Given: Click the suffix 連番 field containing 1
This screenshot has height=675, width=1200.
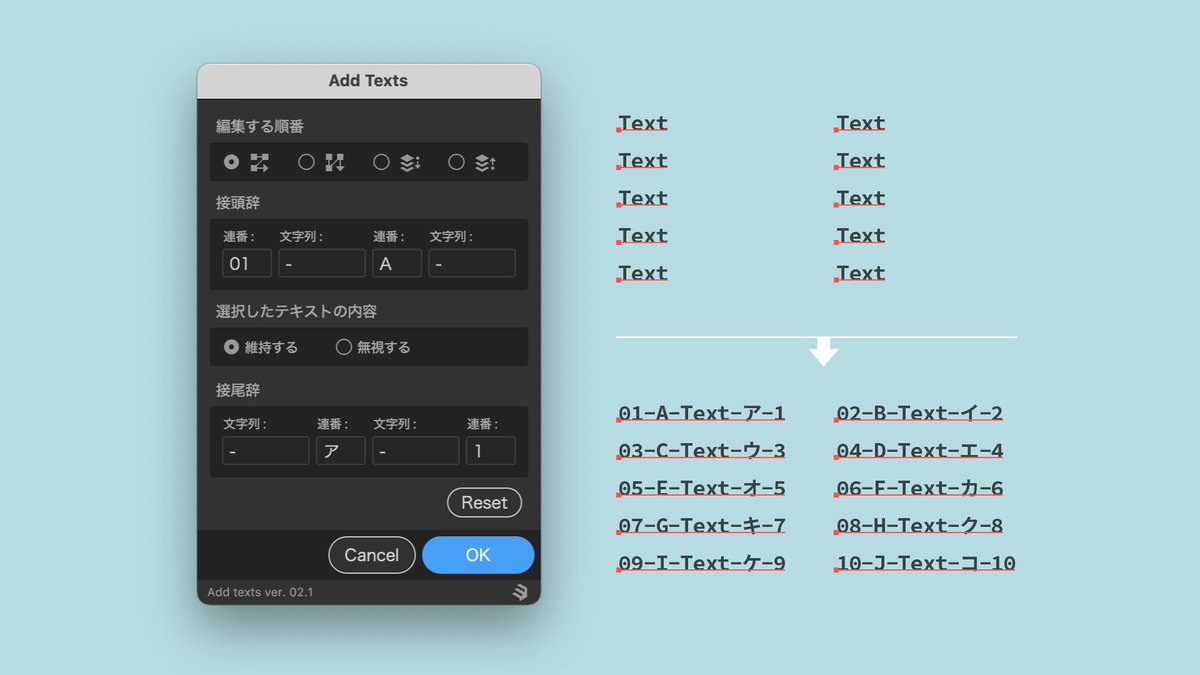Looking at the screenshot, I should pyautogui.click(x=490, y=450).
